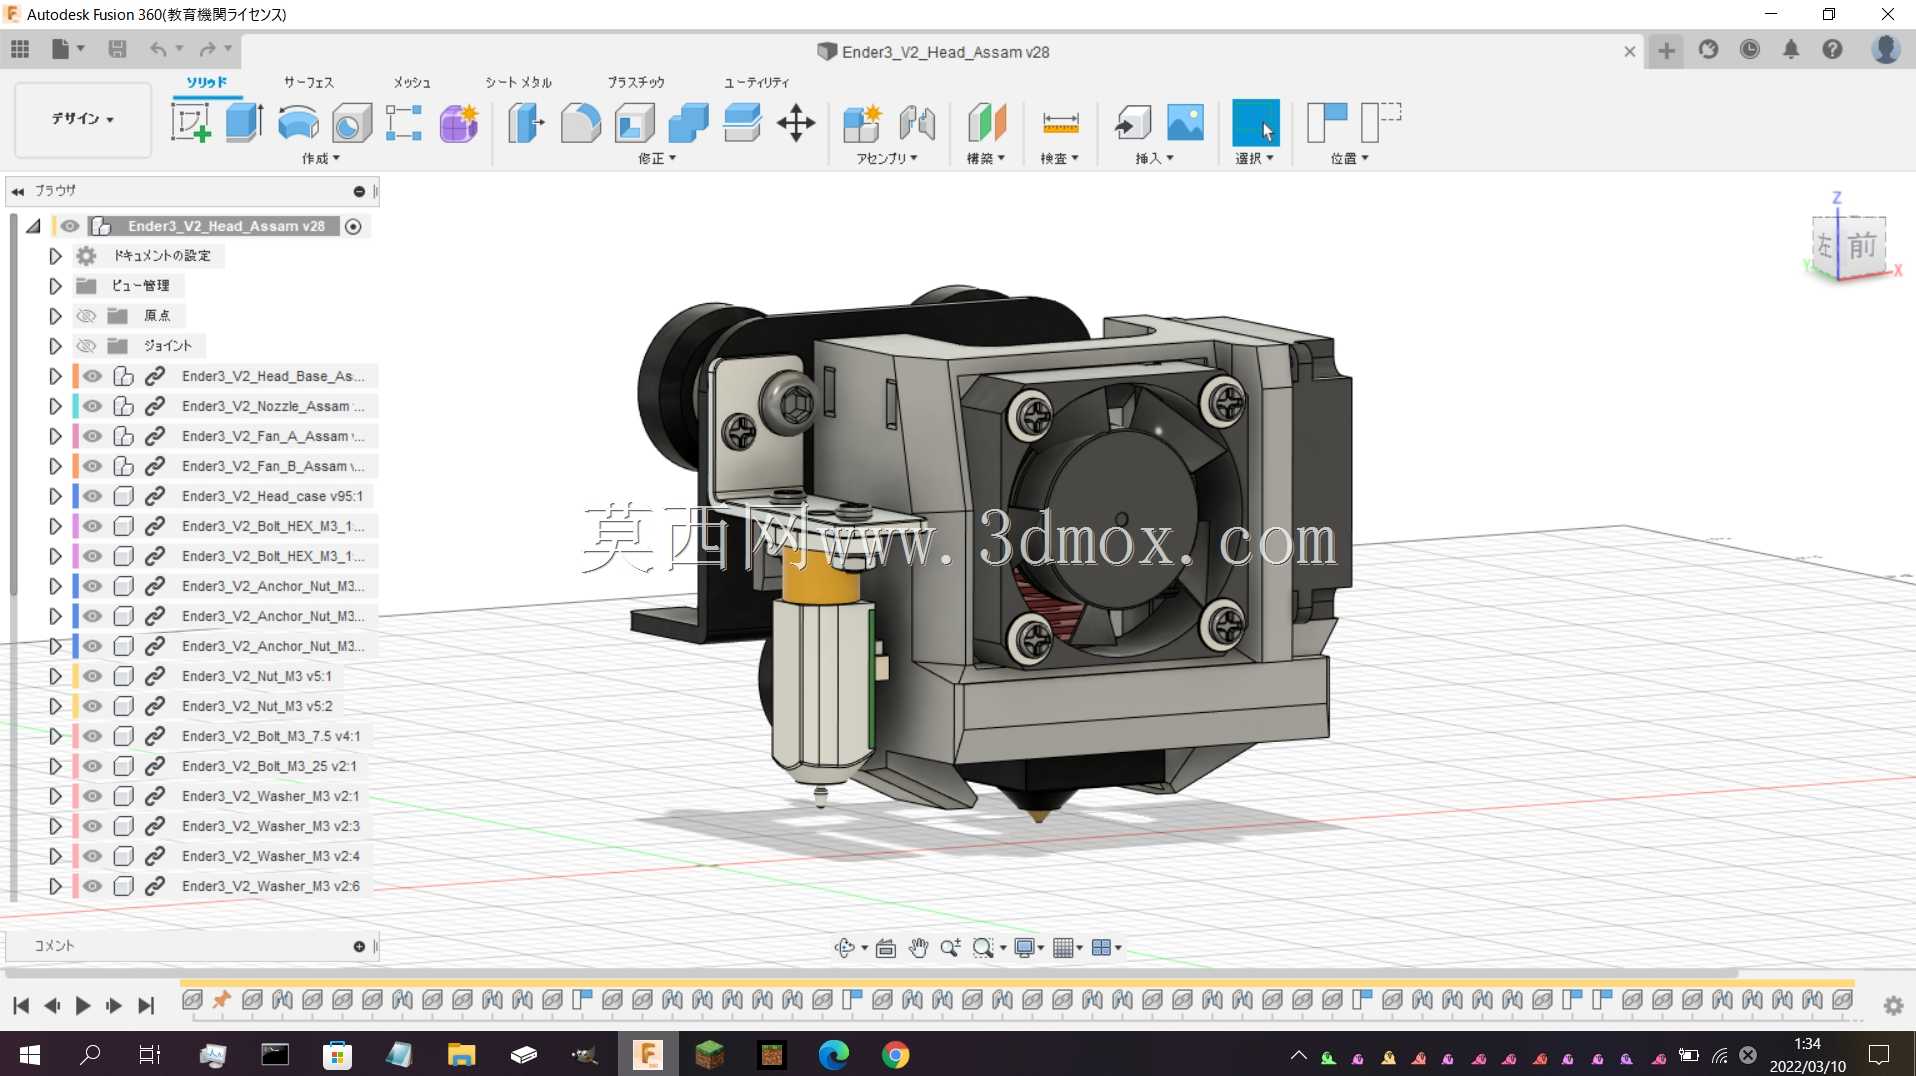Viewport: 1916px width, 1076px height.
Task: Click the Offset Plane construct icon
Action: click(986, 123)
